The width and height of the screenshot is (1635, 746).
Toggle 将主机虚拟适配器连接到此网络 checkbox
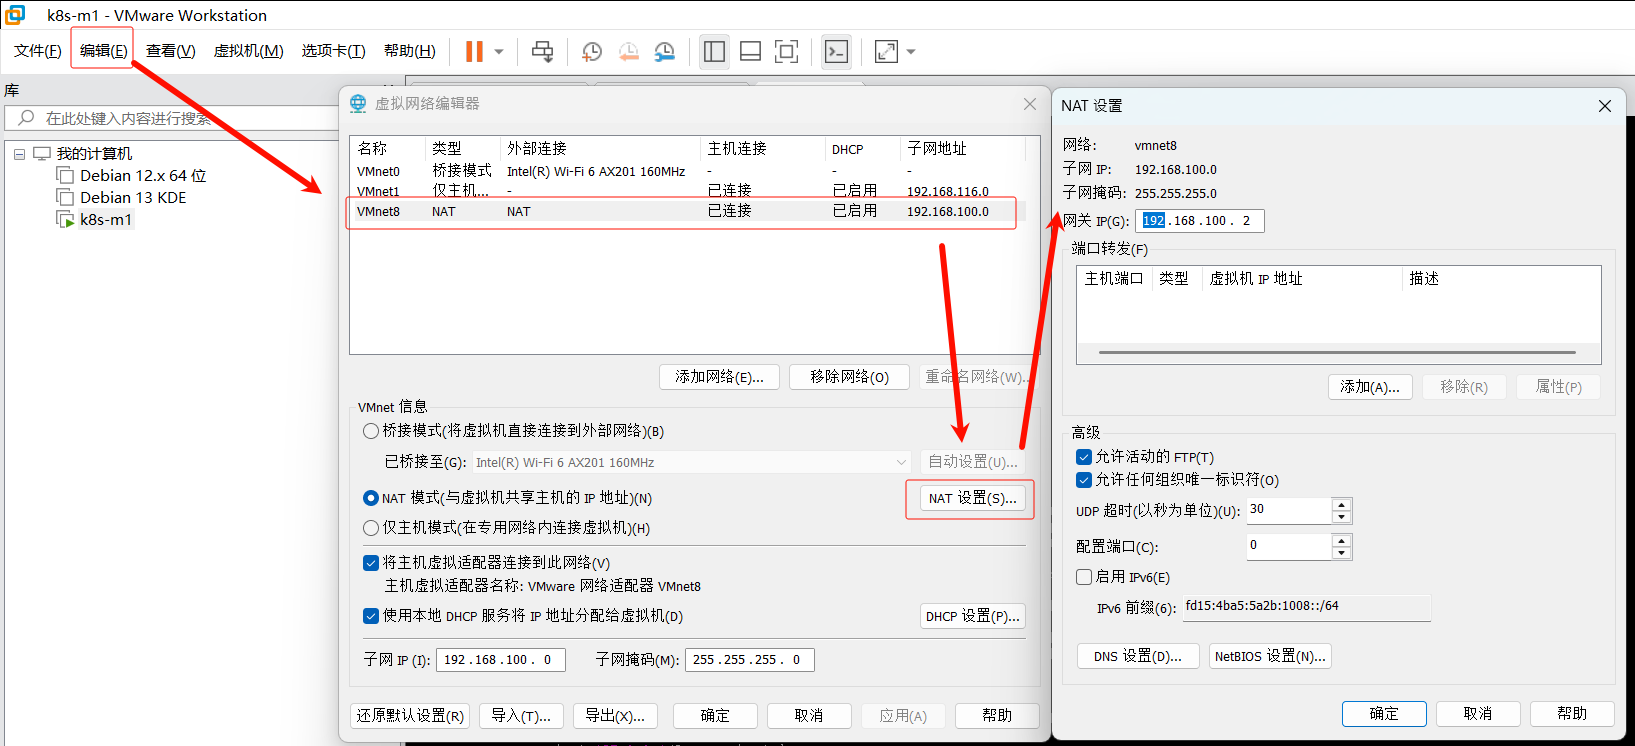[371, 563]
